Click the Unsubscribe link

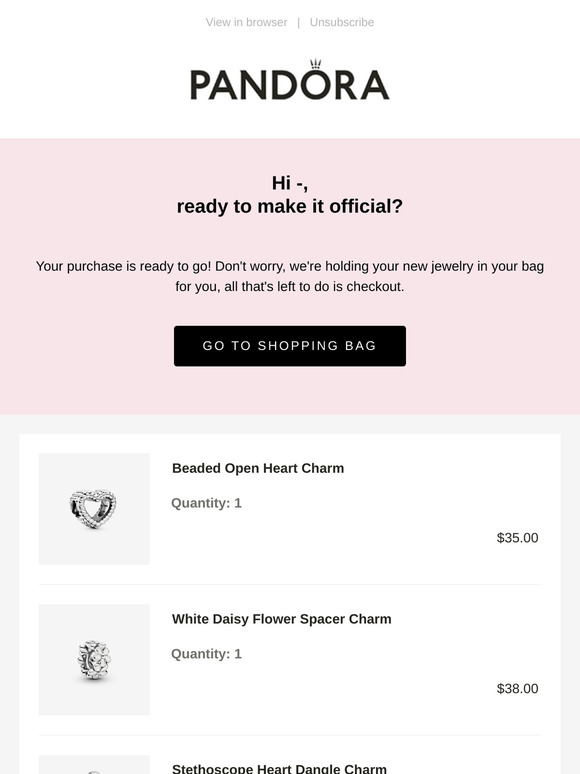[342, 22]
